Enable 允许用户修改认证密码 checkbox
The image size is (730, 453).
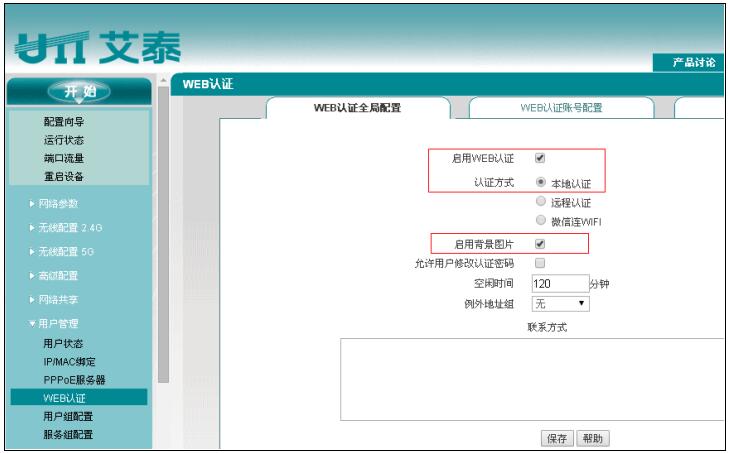[x=540, y=263]
